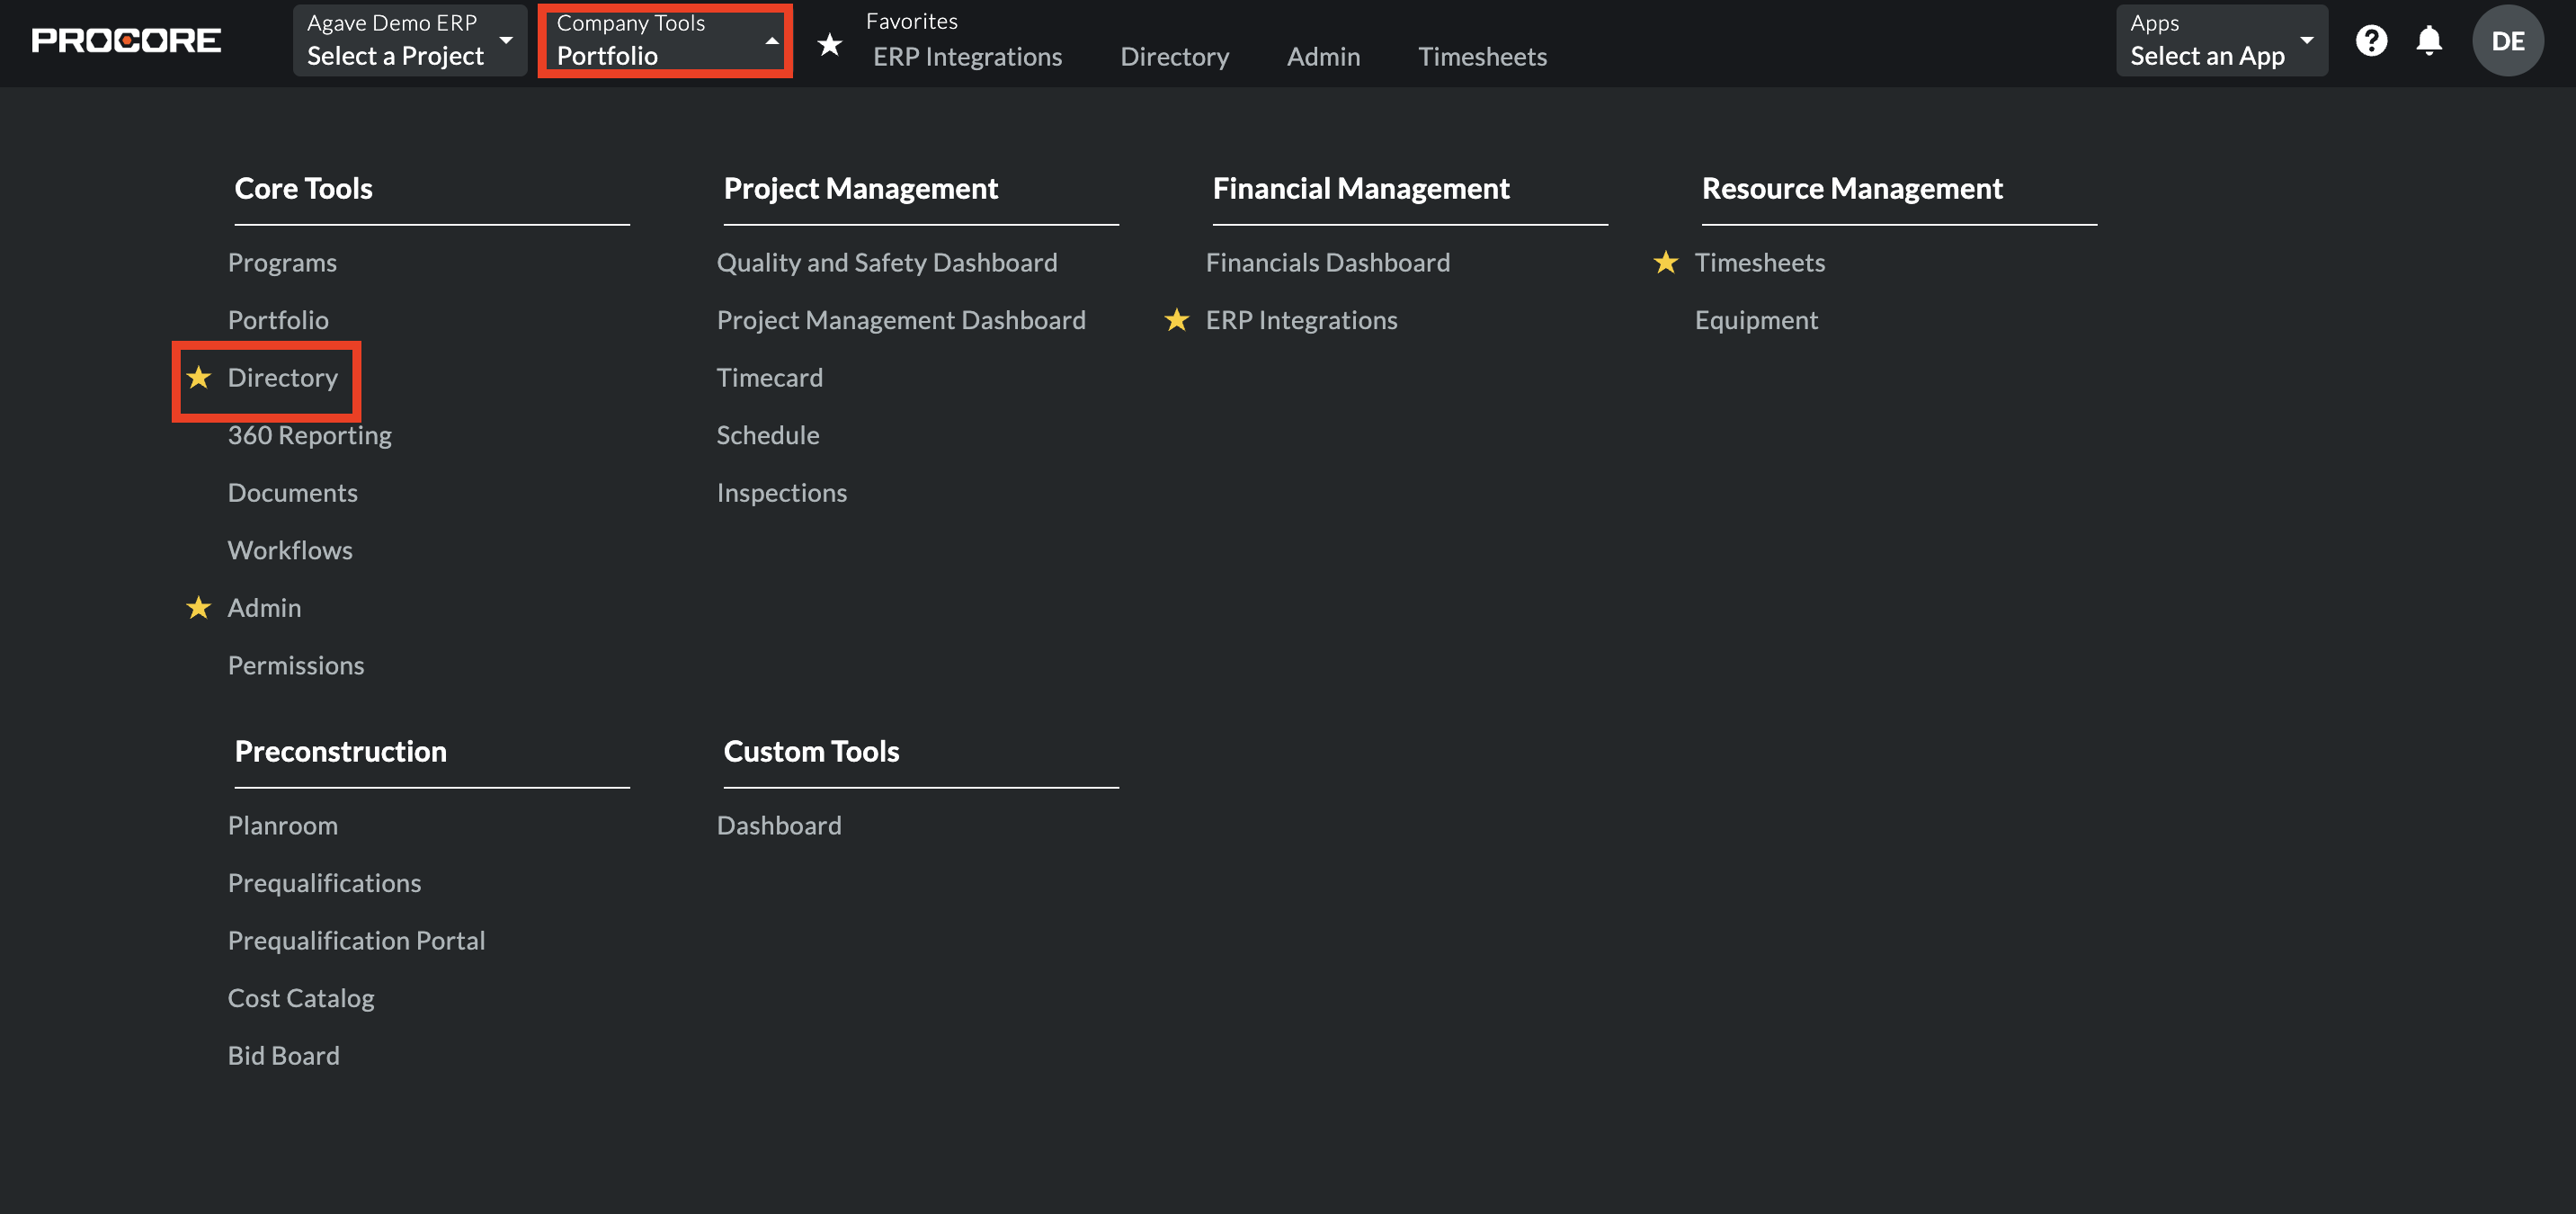The height and width of the screenshot is (1214, 2576).
Task: Open Timesheets from Favorites bar
Action: pyautogui.click(x=1482, y=56)
